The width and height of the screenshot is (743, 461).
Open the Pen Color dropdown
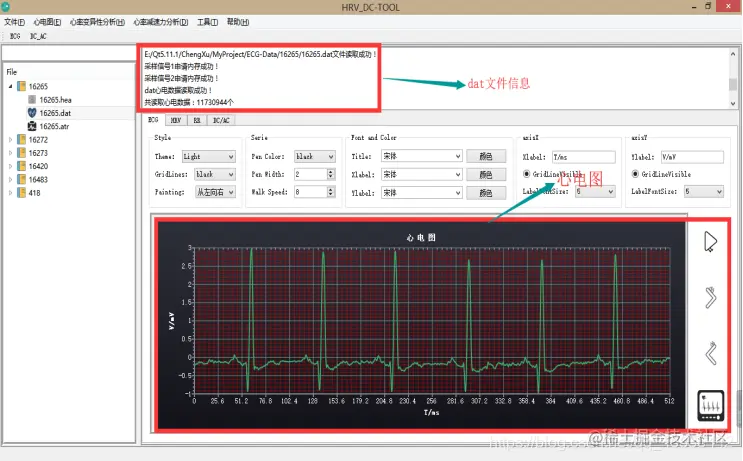[x=315, y=156]
